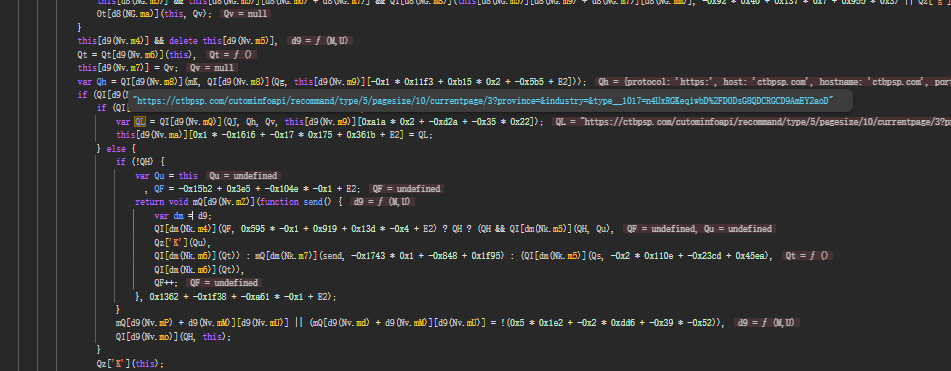Click the 'else' keyword
The height and width of the screenshot is (371, 951).
[x=116, y=149]
